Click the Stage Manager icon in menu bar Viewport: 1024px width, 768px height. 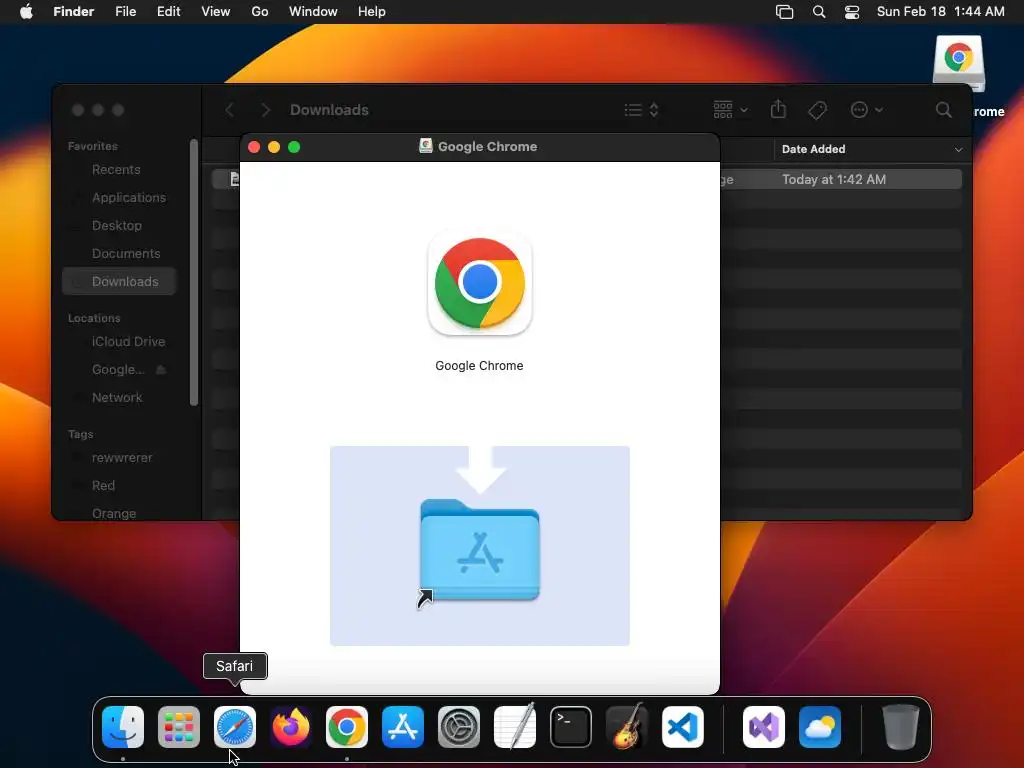(784, 12)
